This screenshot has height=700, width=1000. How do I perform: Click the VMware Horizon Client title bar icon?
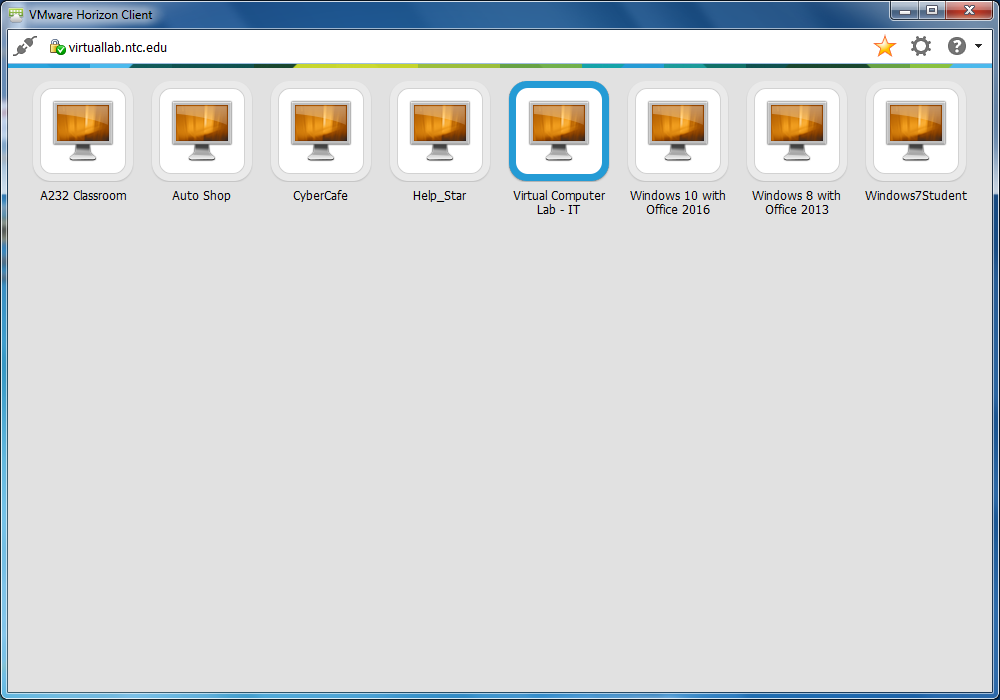tap(16, 15)
